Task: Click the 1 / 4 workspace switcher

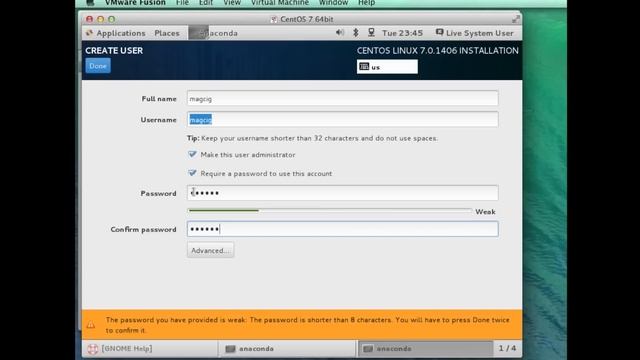Action: pyautogui.click(x=507, y=348)
